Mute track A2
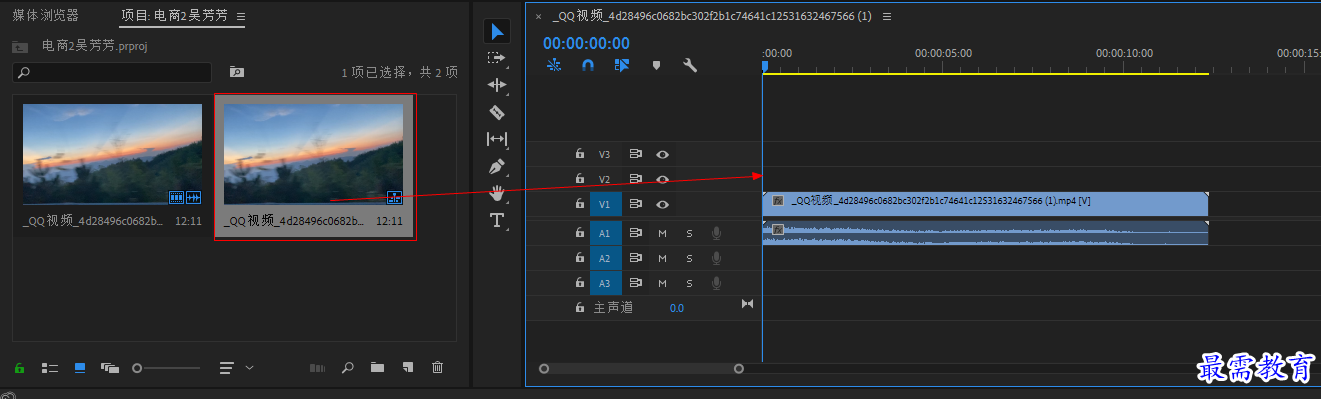Image resolution: width=1321 pixels, height=399 pixels. [x=662, y=258]
